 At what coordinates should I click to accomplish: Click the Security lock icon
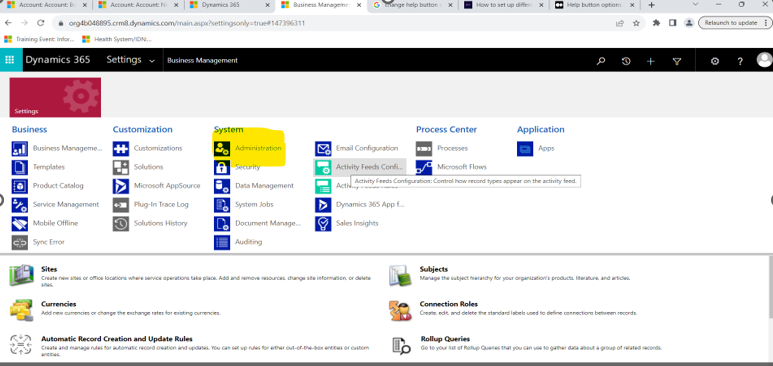(222, 167)
